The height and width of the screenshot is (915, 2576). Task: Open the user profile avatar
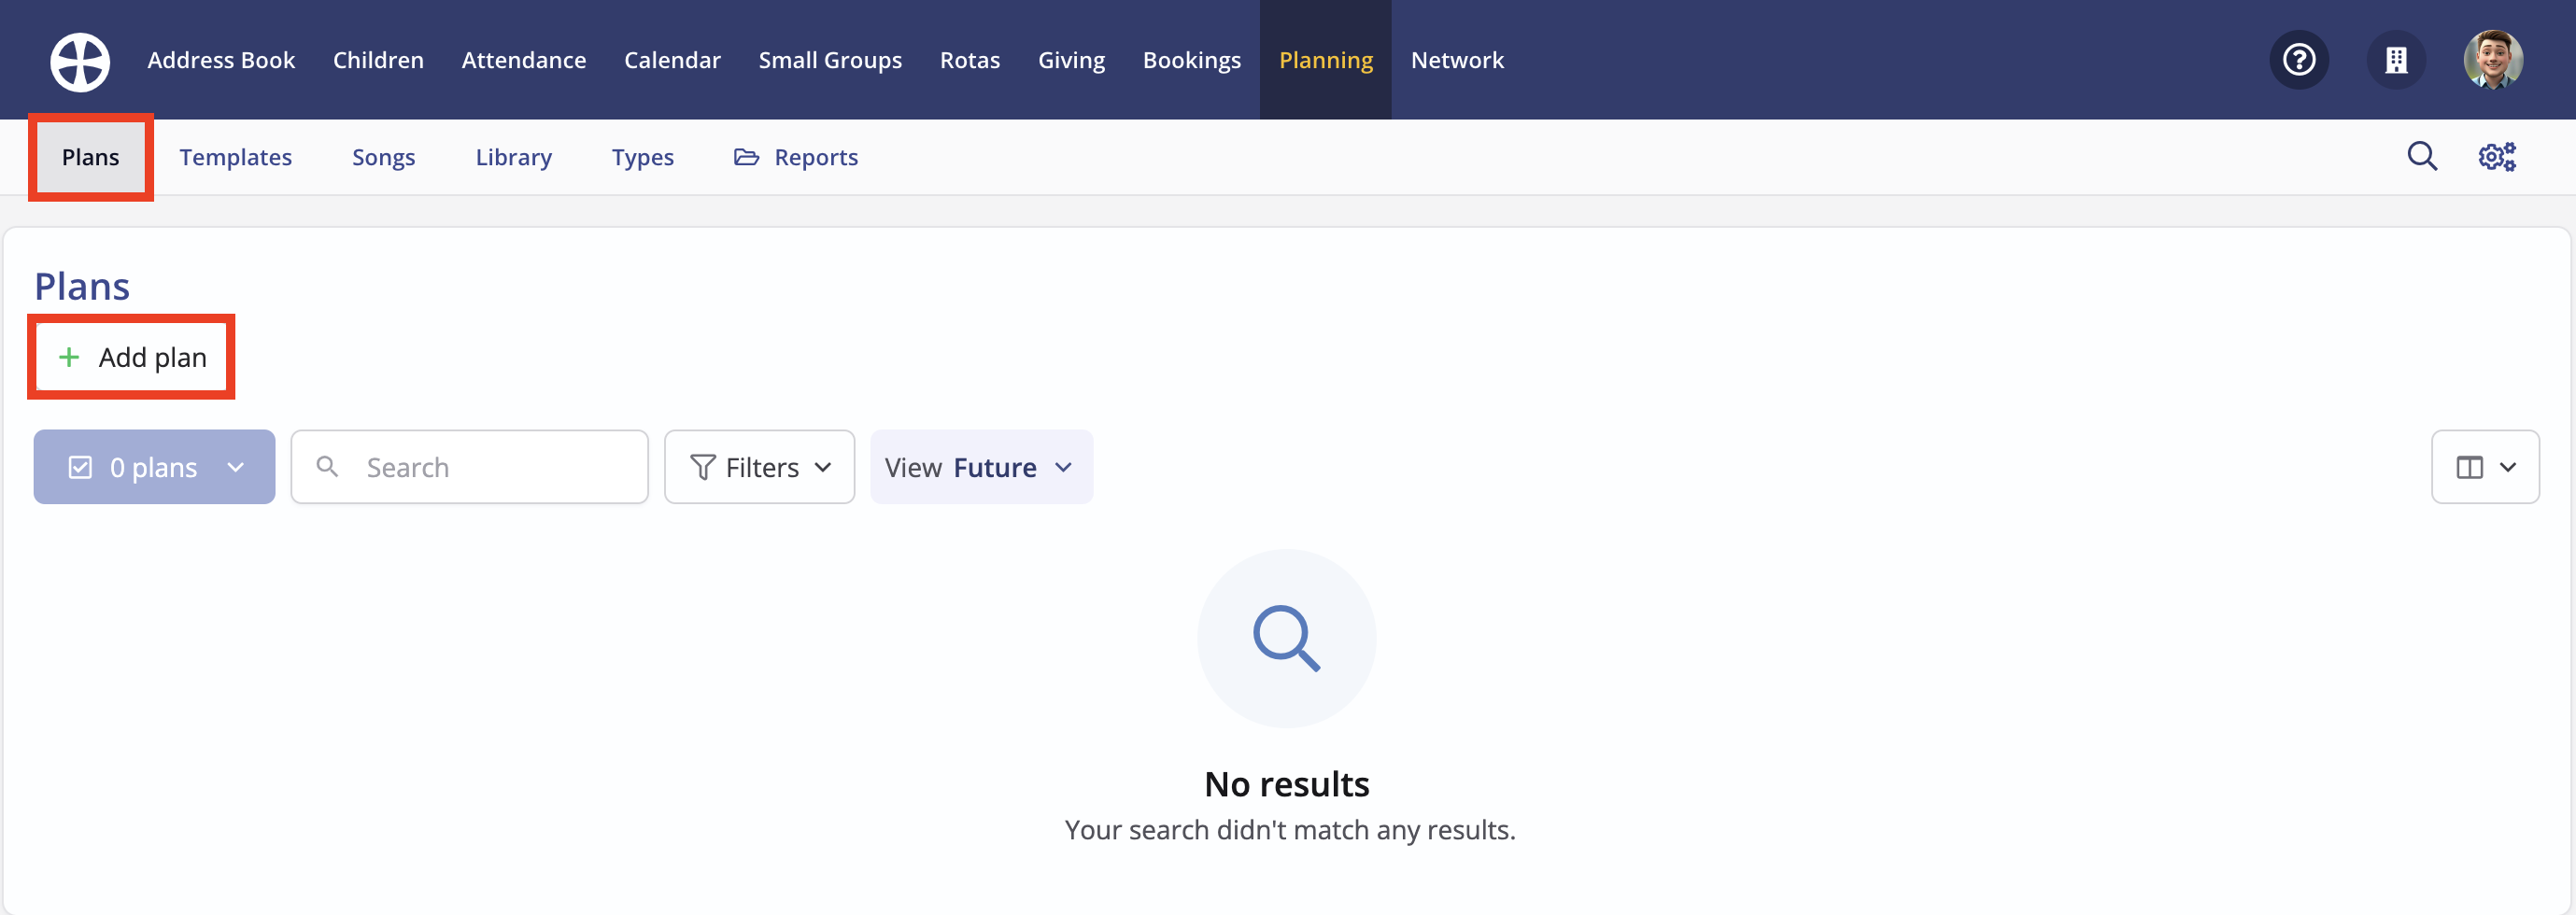click(x=2493, y=60)
